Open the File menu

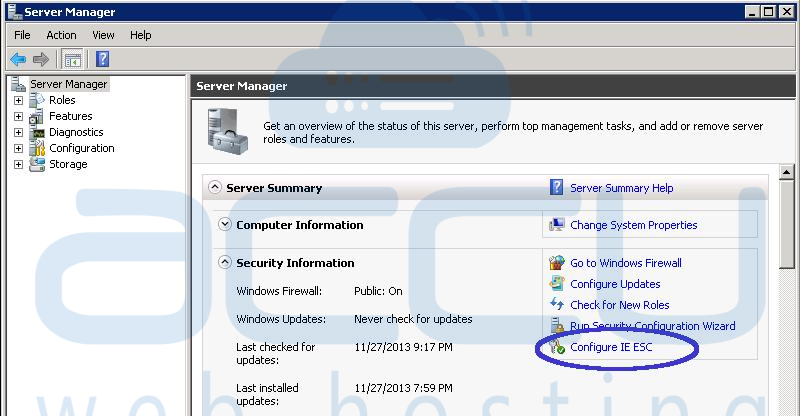[22, 35]
